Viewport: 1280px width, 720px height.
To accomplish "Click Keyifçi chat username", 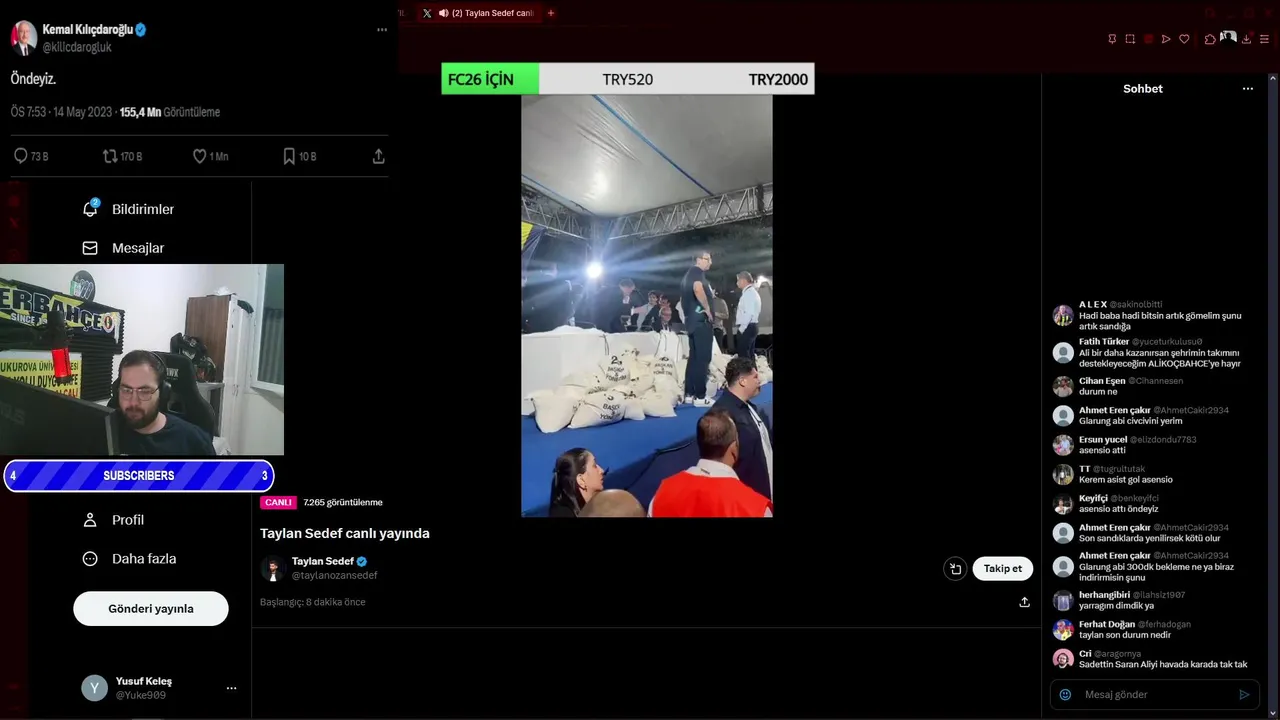I will pos(1093,498).
